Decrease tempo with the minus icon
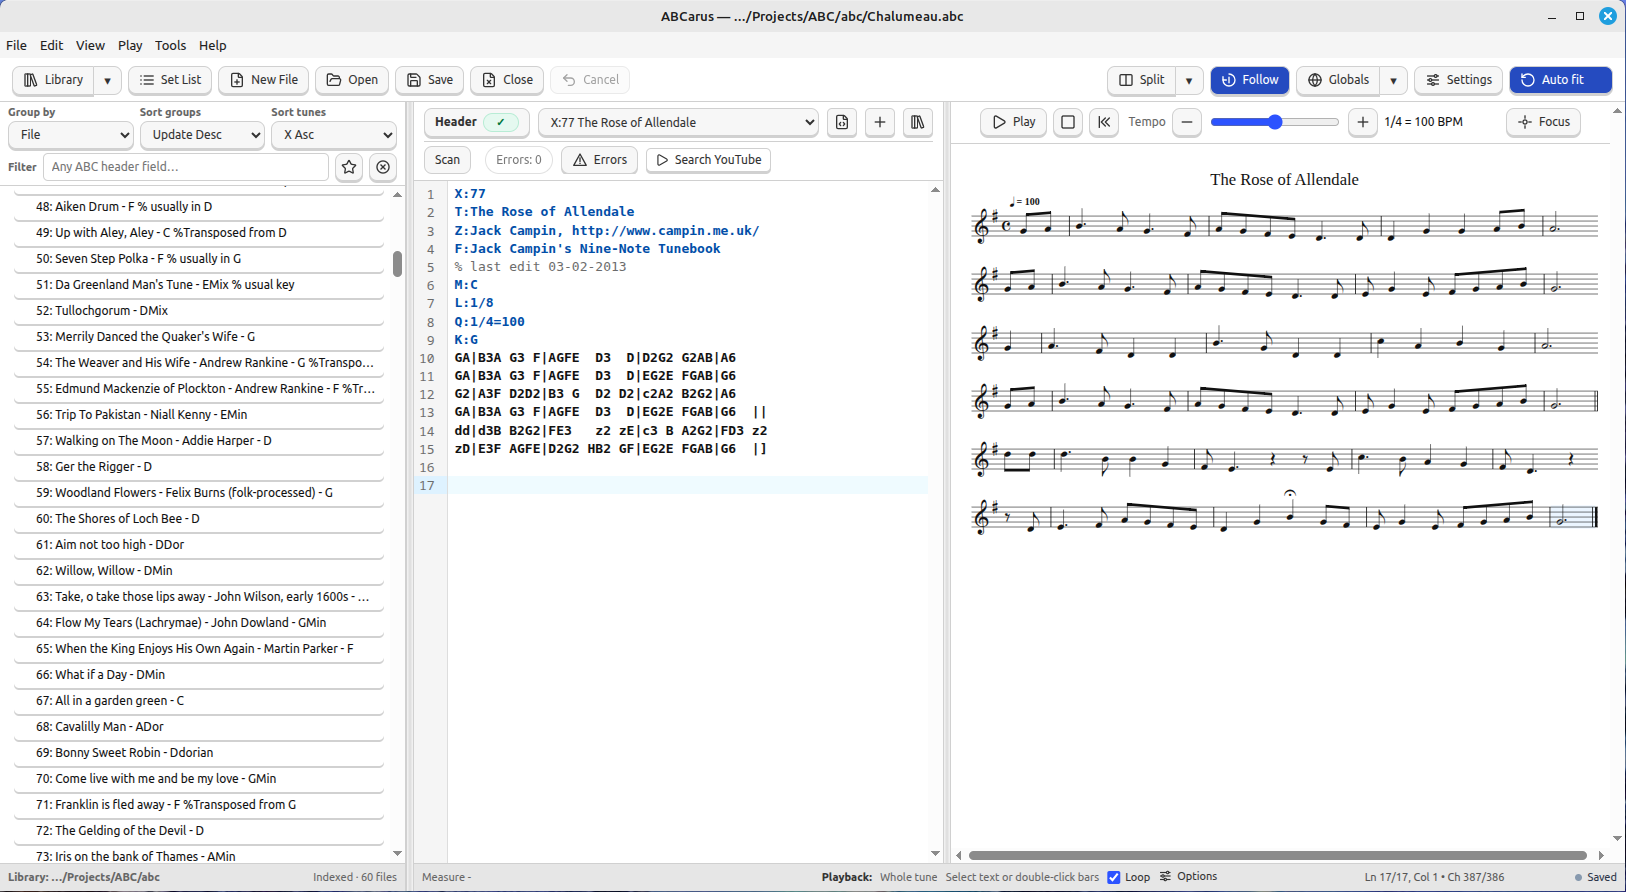 tap(1187, 122)
